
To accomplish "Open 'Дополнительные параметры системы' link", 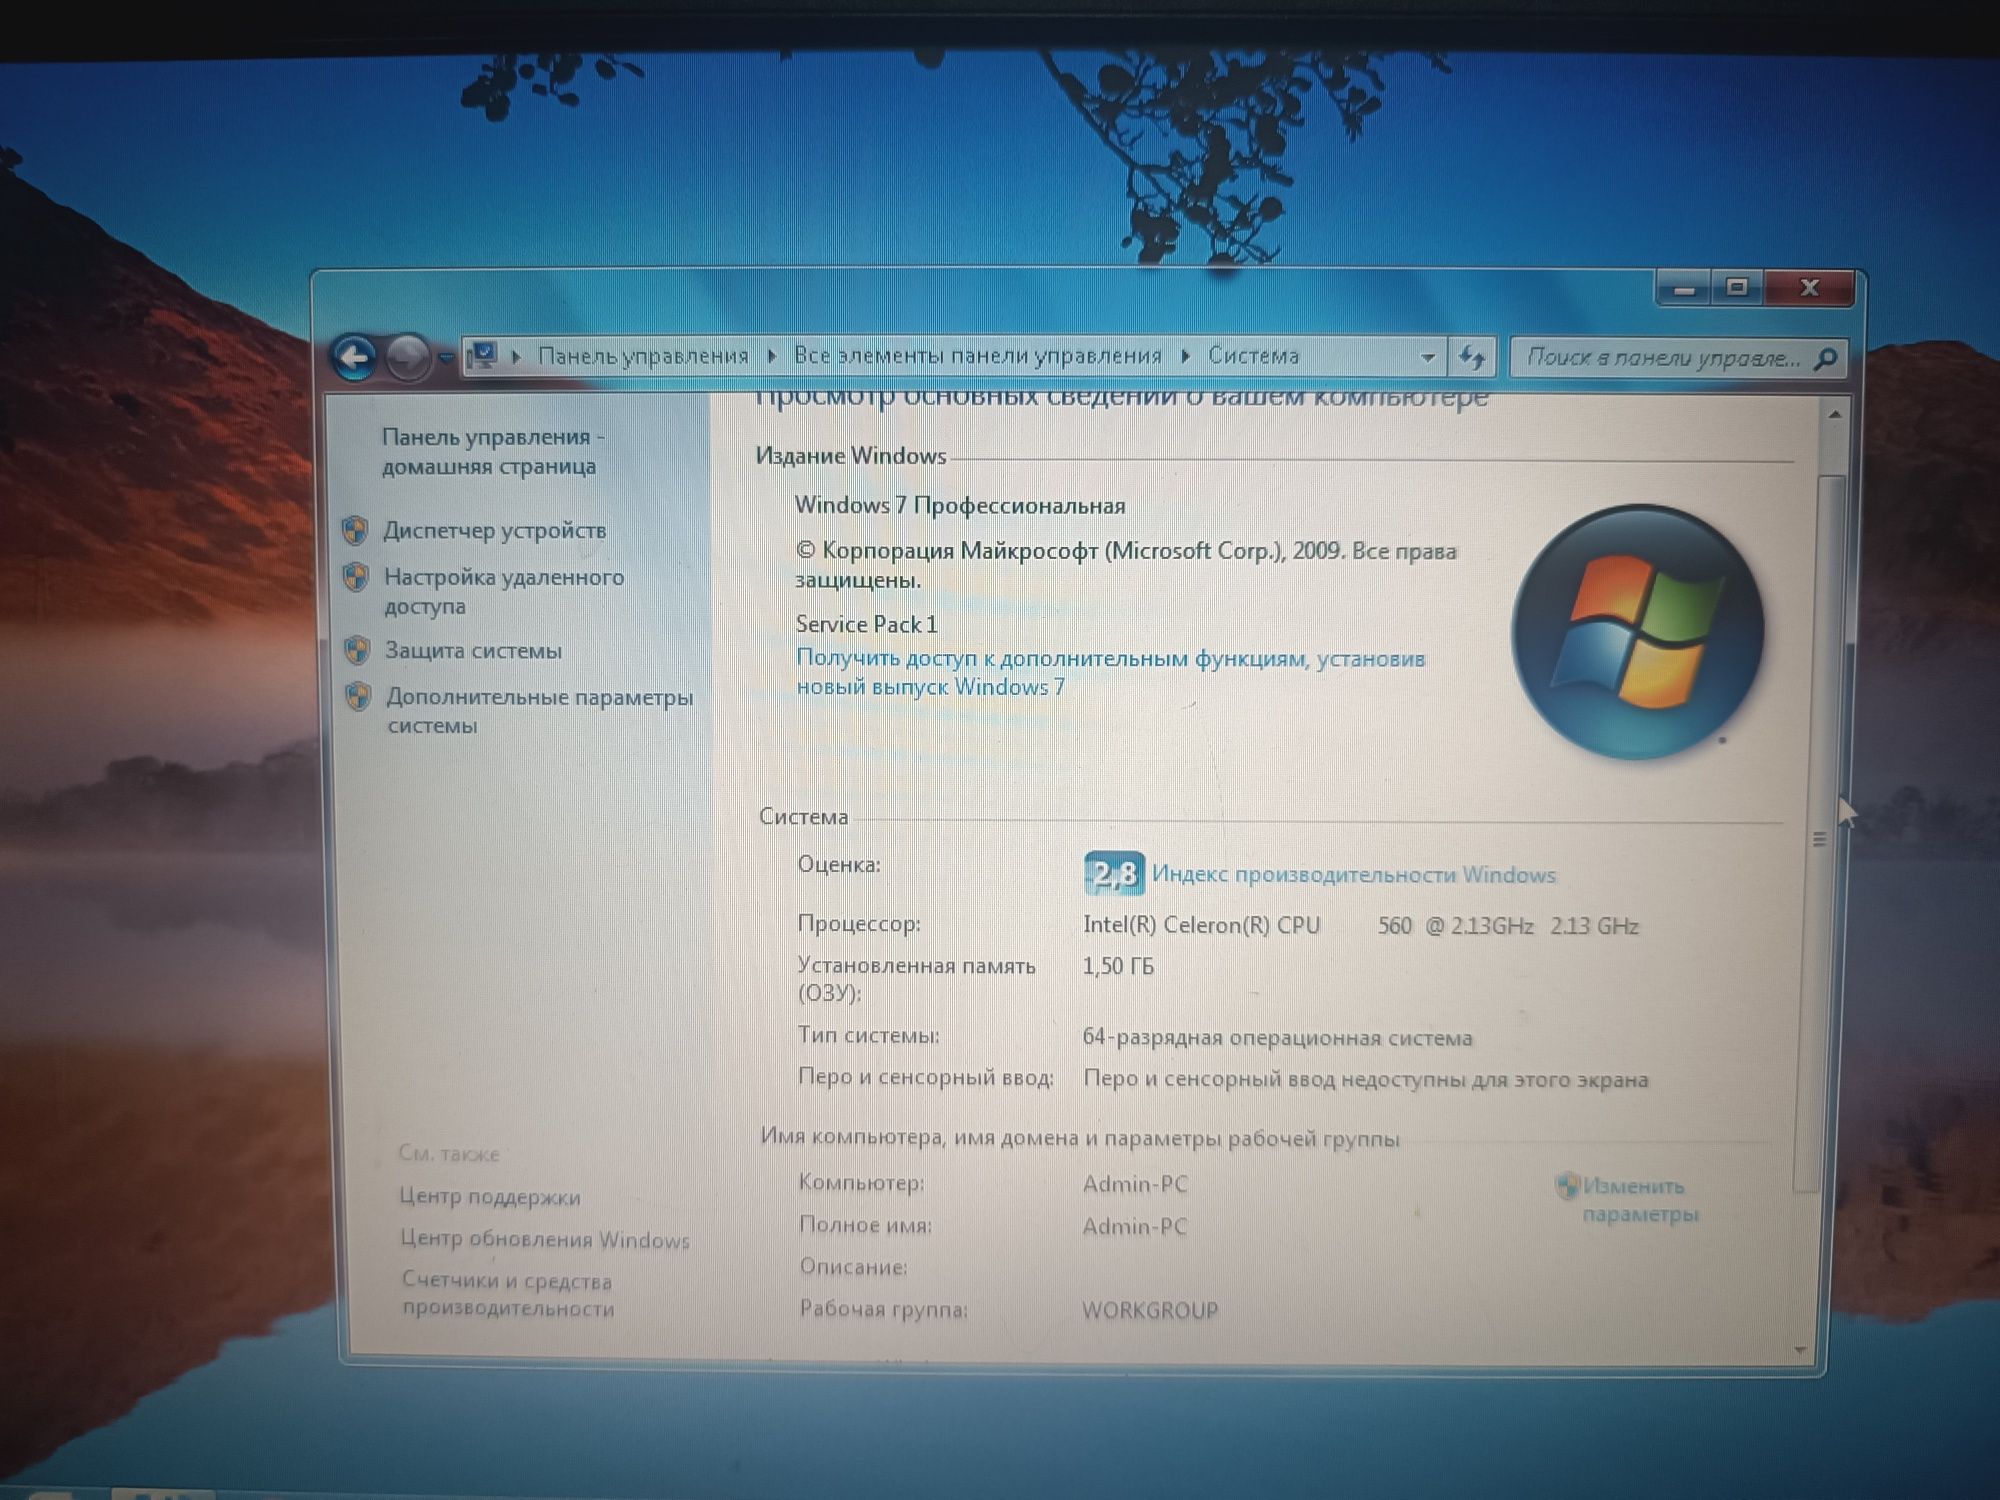I will (x=540, y=711).
